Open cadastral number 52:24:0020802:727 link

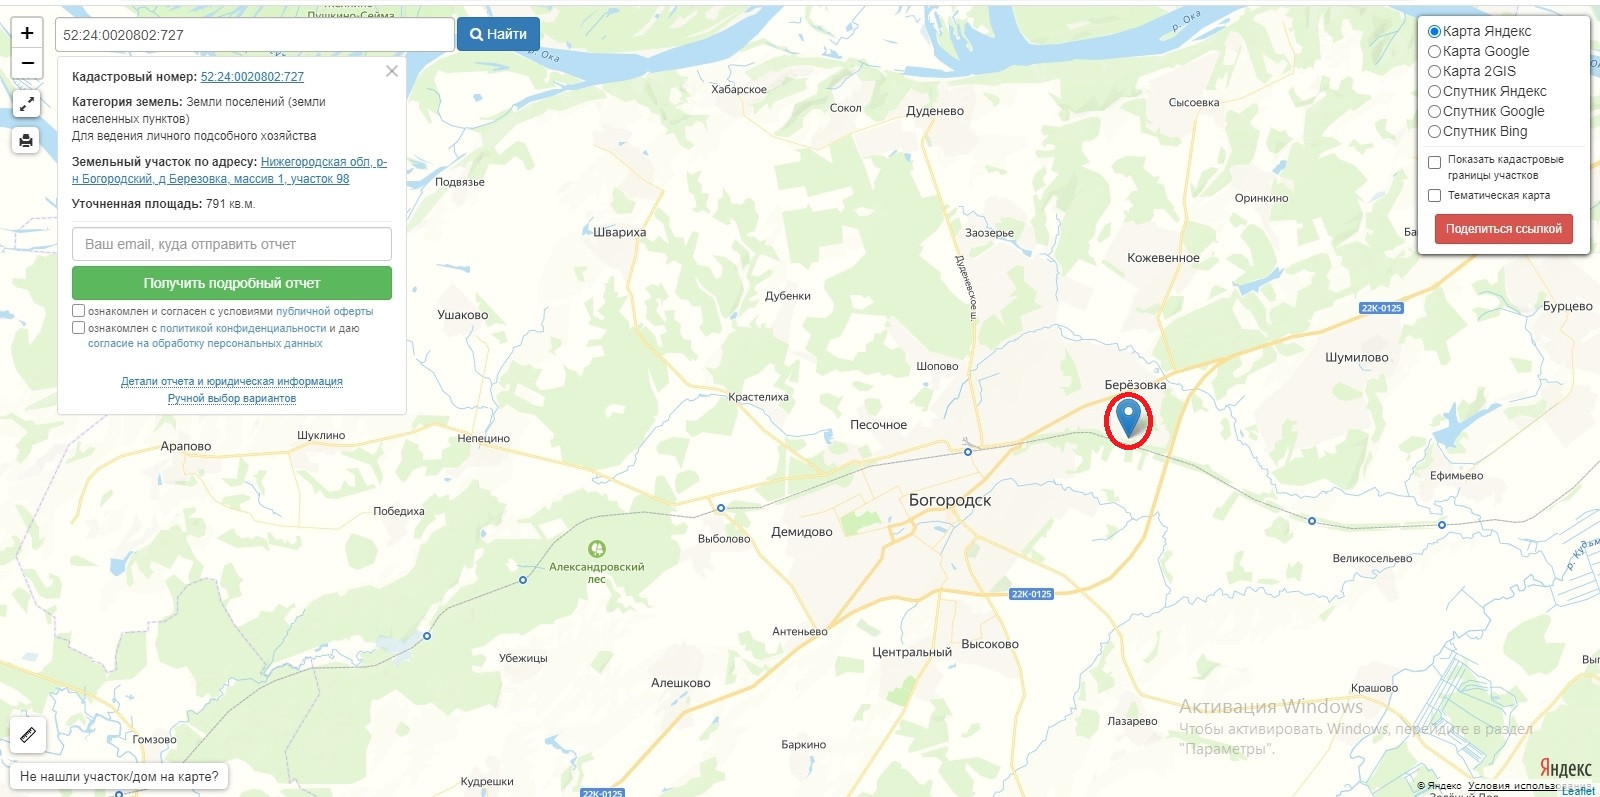click(x=252, y=77)
